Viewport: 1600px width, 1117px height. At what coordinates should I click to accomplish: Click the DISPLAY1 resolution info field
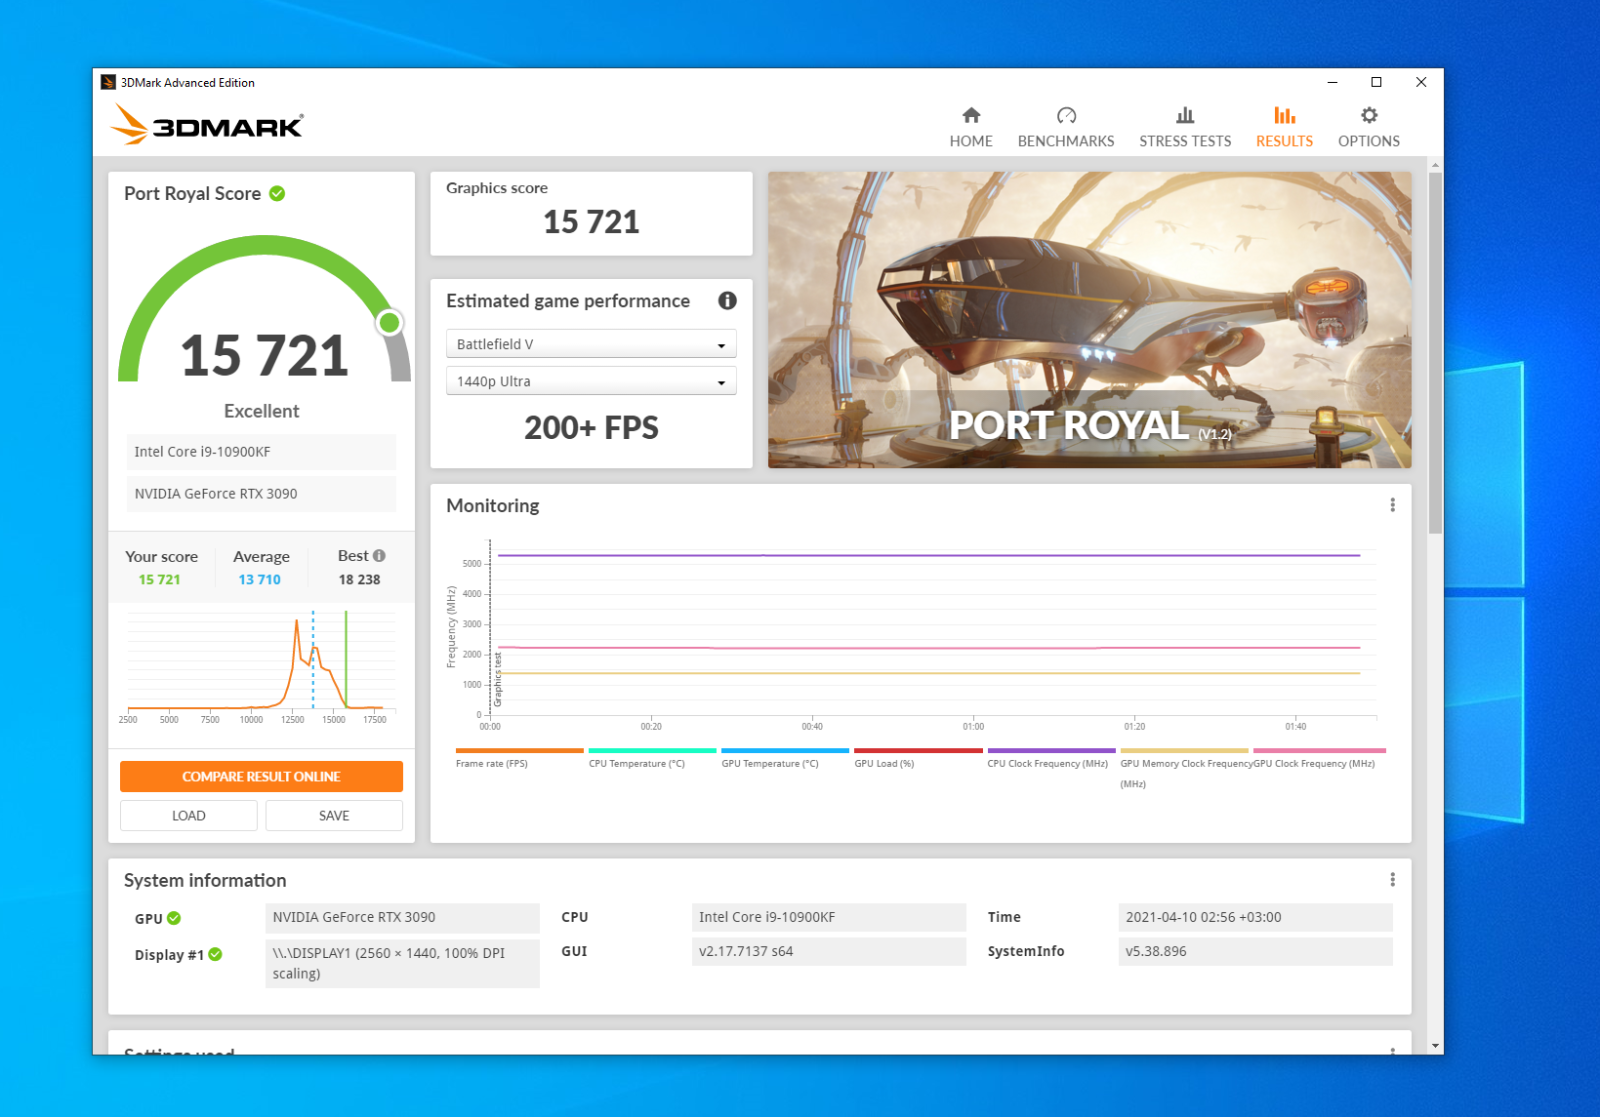coord(402,963)
